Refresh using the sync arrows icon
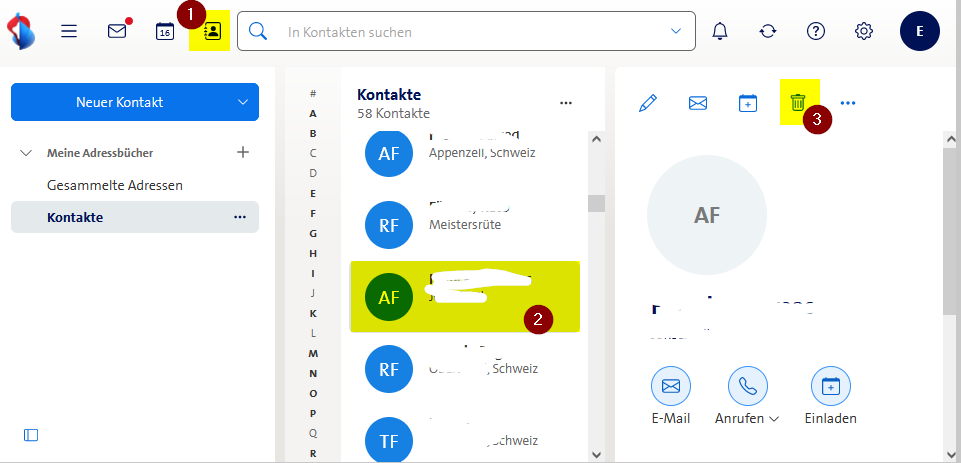Screen dimensions: 961x463 pos(767,31)
